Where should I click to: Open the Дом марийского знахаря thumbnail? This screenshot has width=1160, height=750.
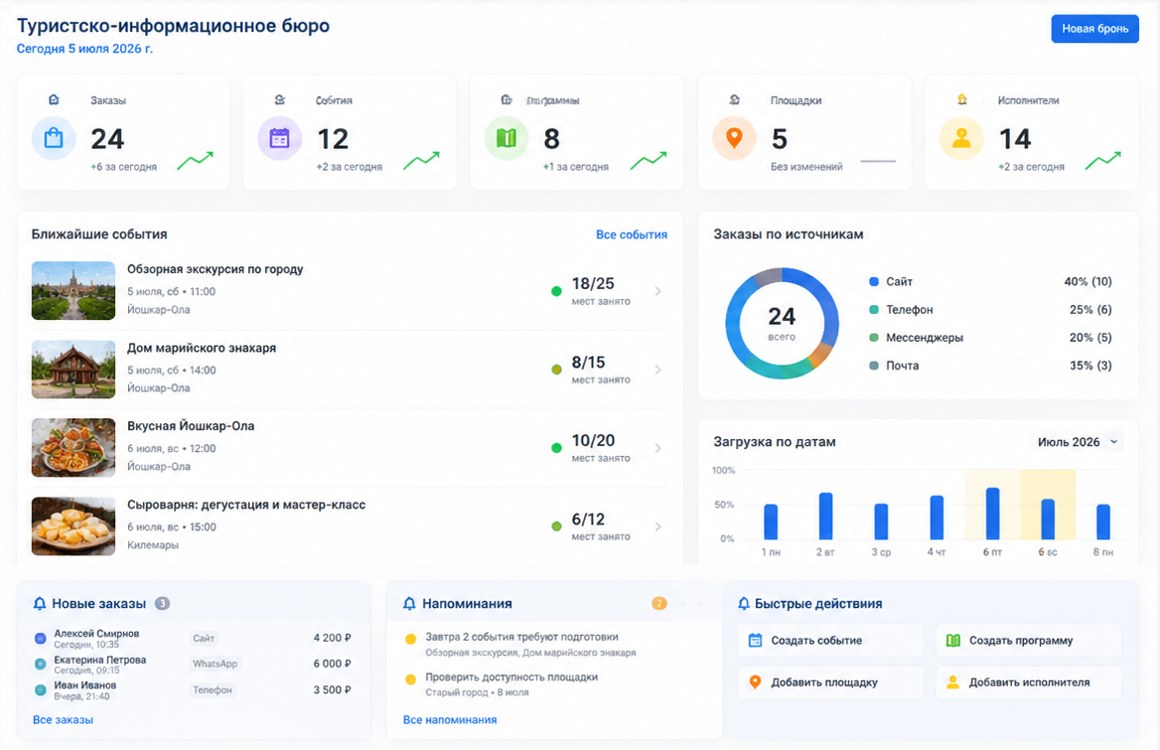click(x=73, y=369)
